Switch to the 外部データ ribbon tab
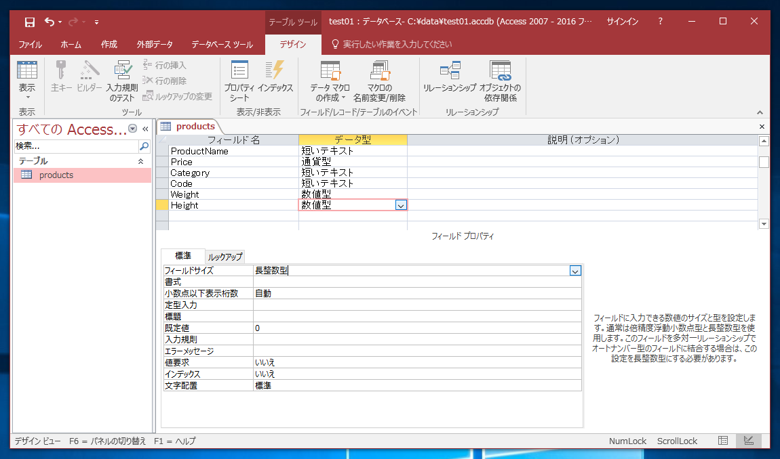780x459 pixels. tap(155, 44)
